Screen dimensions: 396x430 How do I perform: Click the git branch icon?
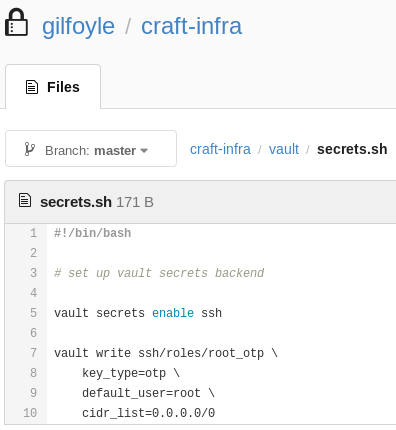click(29, 149)
